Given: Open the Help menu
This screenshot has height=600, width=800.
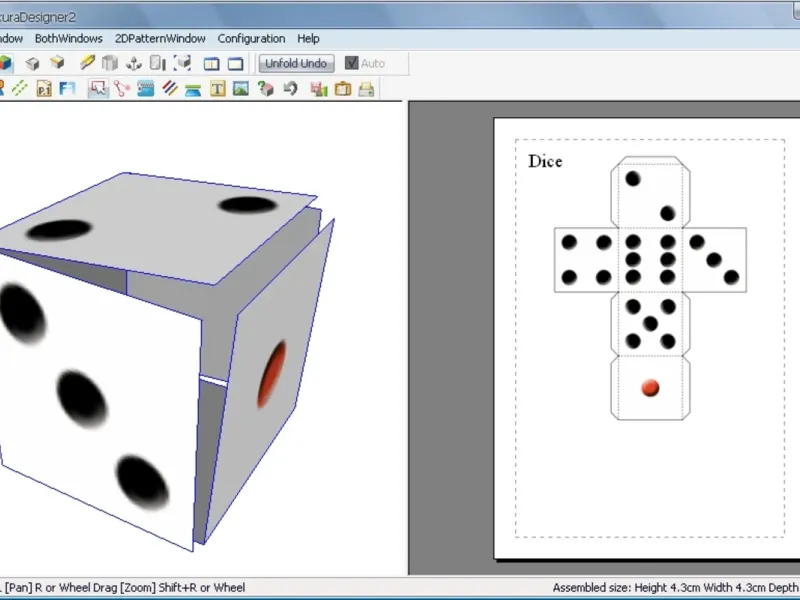Looking at the screenshot, I should 308,39.
